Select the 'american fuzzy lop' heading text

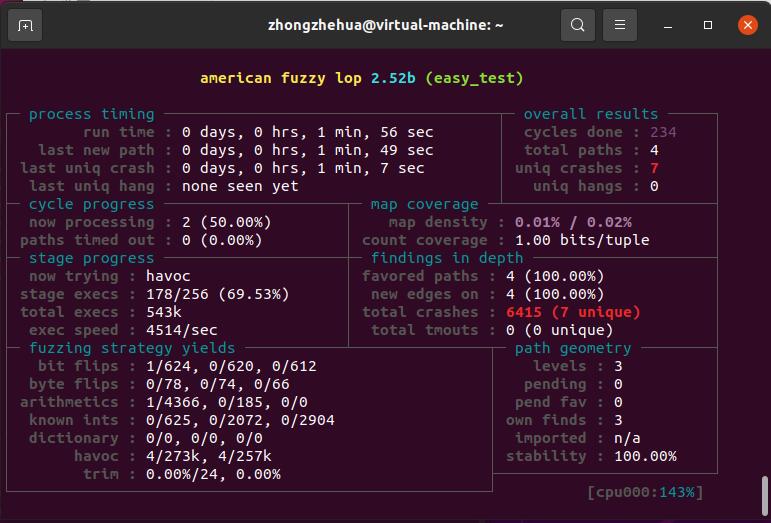tap(281, 78)
